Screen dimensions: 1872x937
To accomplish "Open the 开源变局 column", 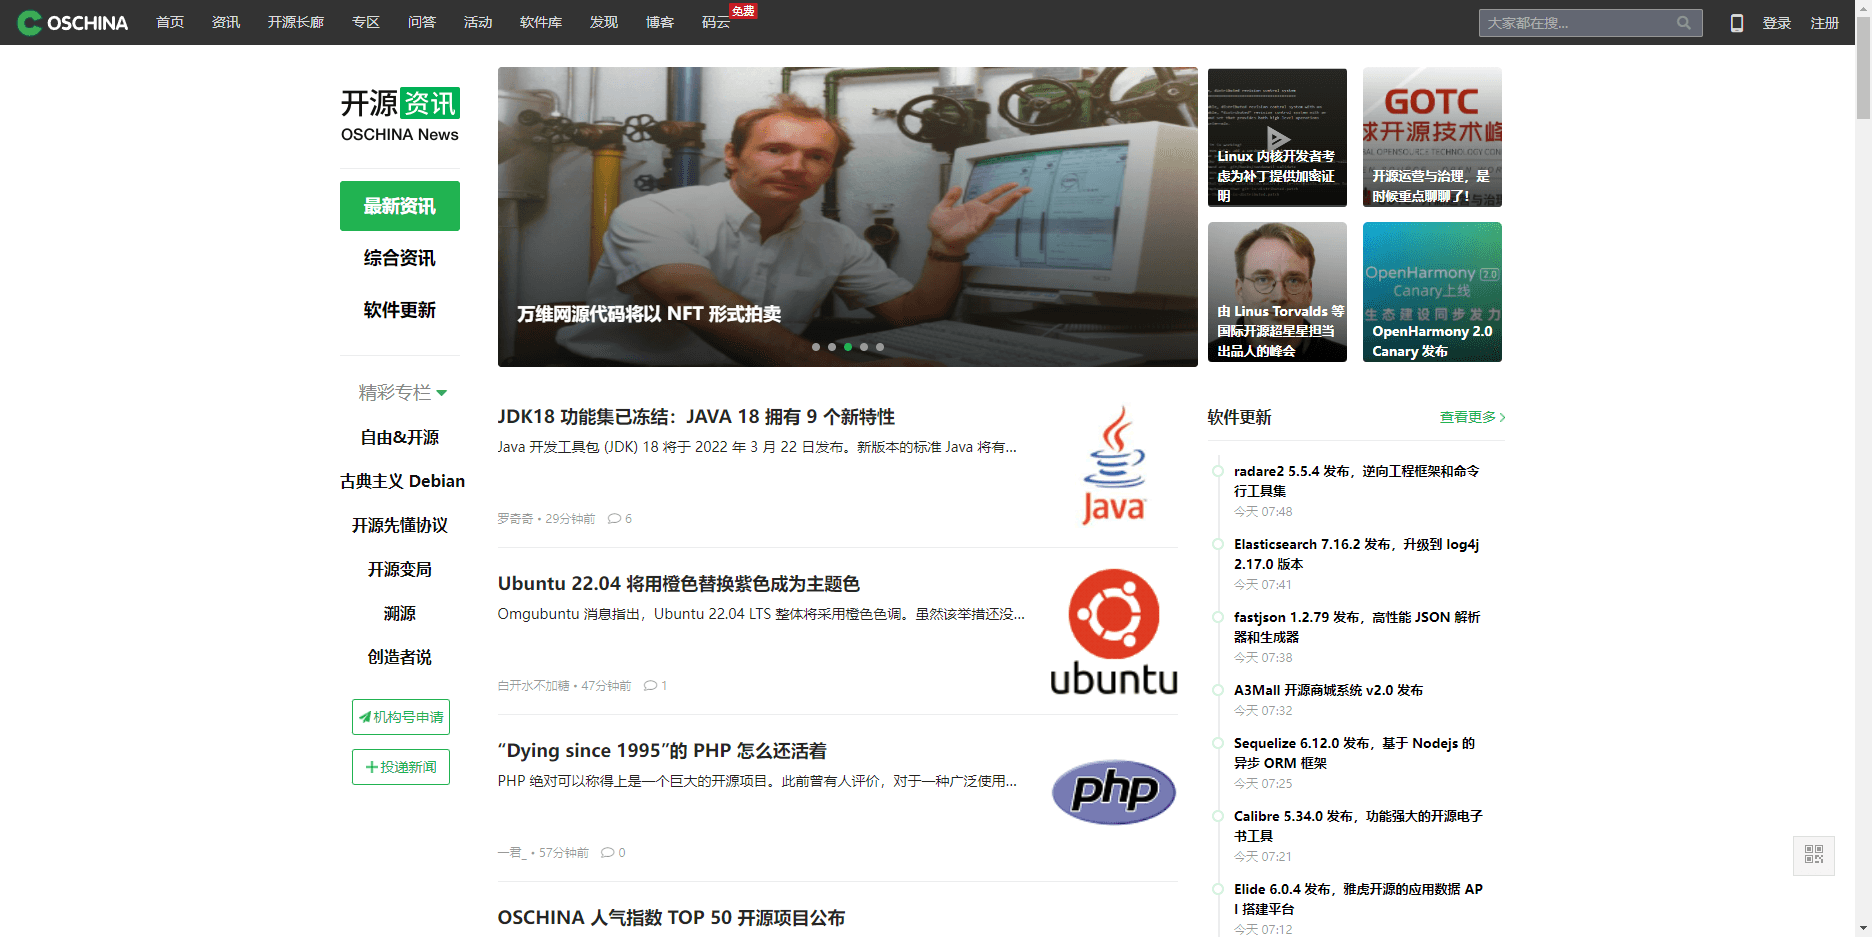I will [x=400, y=569].
